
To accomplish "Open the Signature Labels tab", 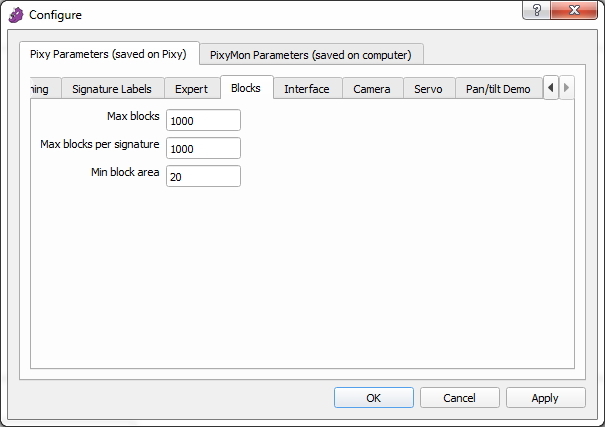I will click(112, 89).
